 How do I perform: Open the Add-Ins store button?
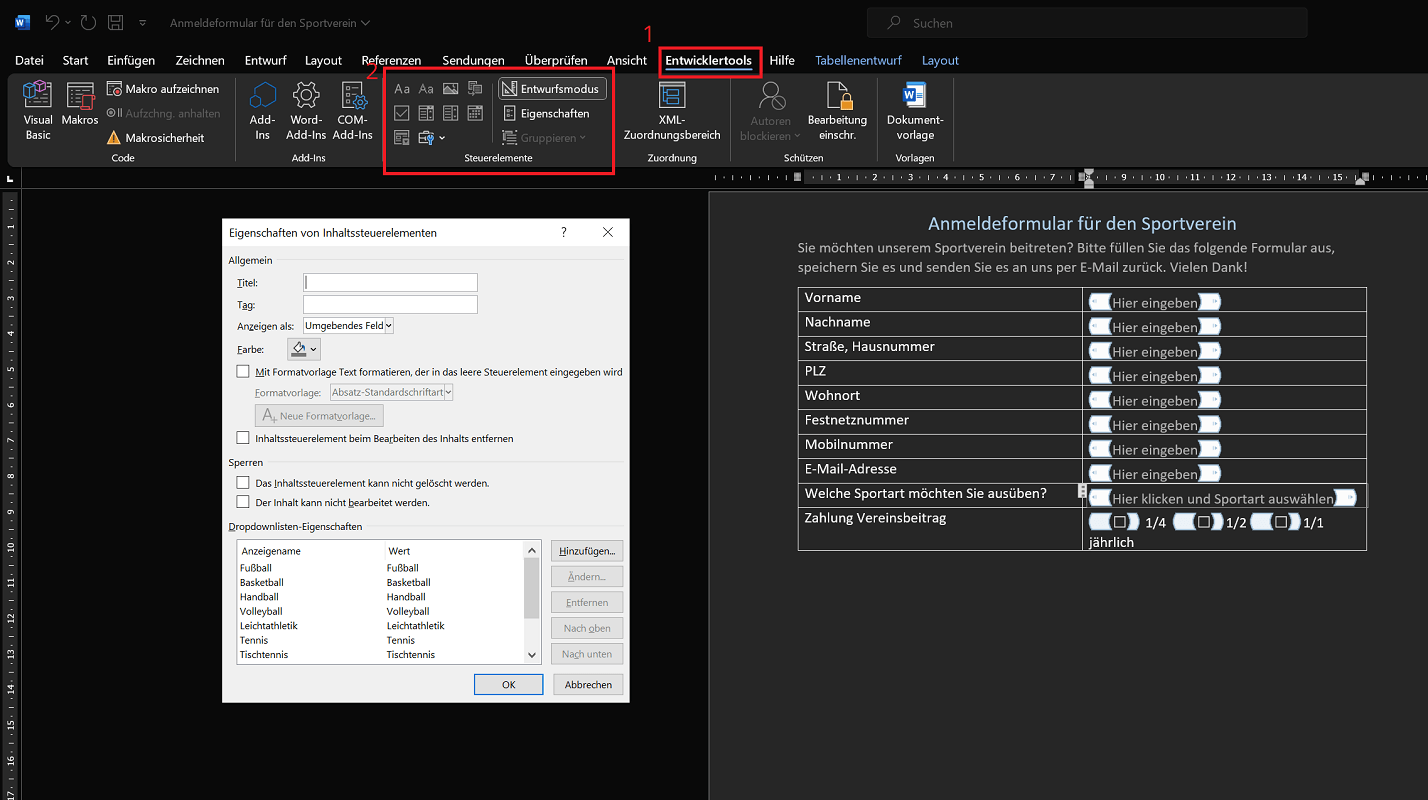pos(262,111)
